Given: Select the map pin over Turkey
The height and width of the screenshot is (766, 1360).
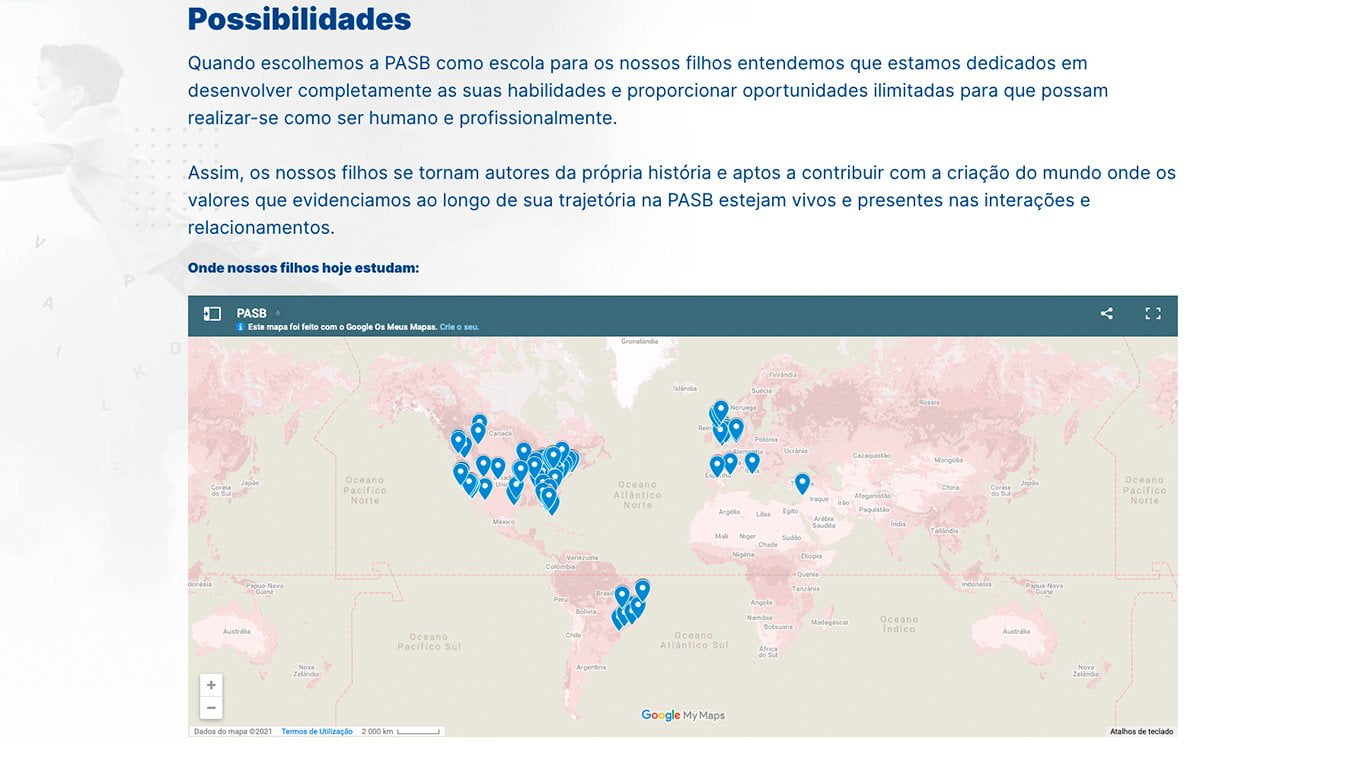Looking at the screenshot, I should 802,482.
